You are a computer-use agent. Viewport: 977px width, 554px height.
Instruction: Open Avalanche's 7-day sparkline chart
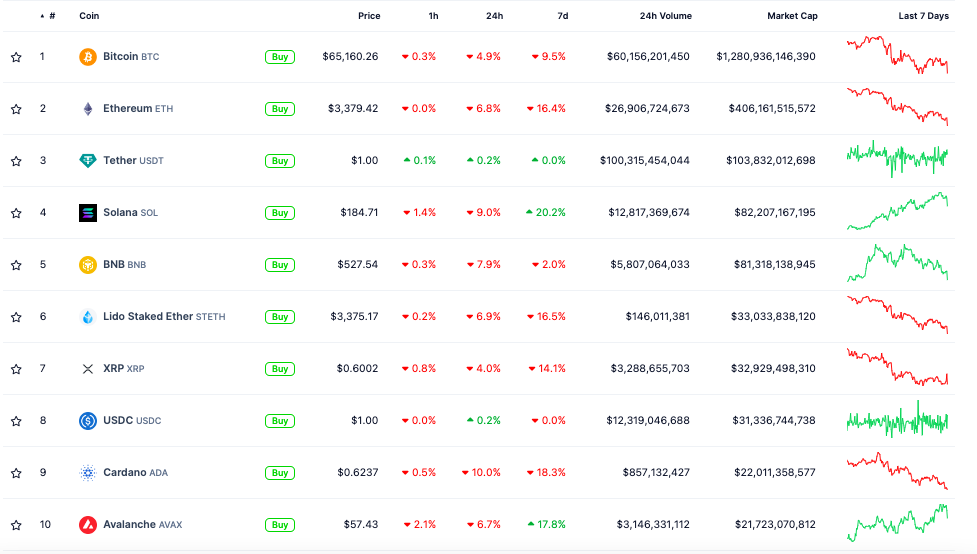coord(897,523)
